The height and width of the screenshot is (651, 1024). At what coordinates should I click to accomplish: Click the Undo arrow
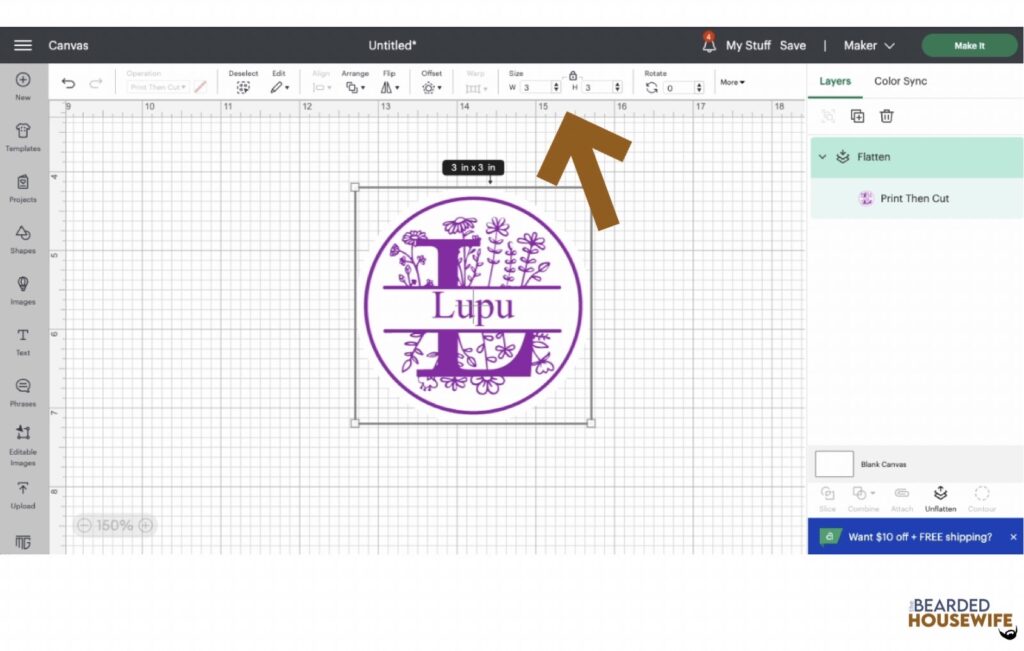pos(68,84)
